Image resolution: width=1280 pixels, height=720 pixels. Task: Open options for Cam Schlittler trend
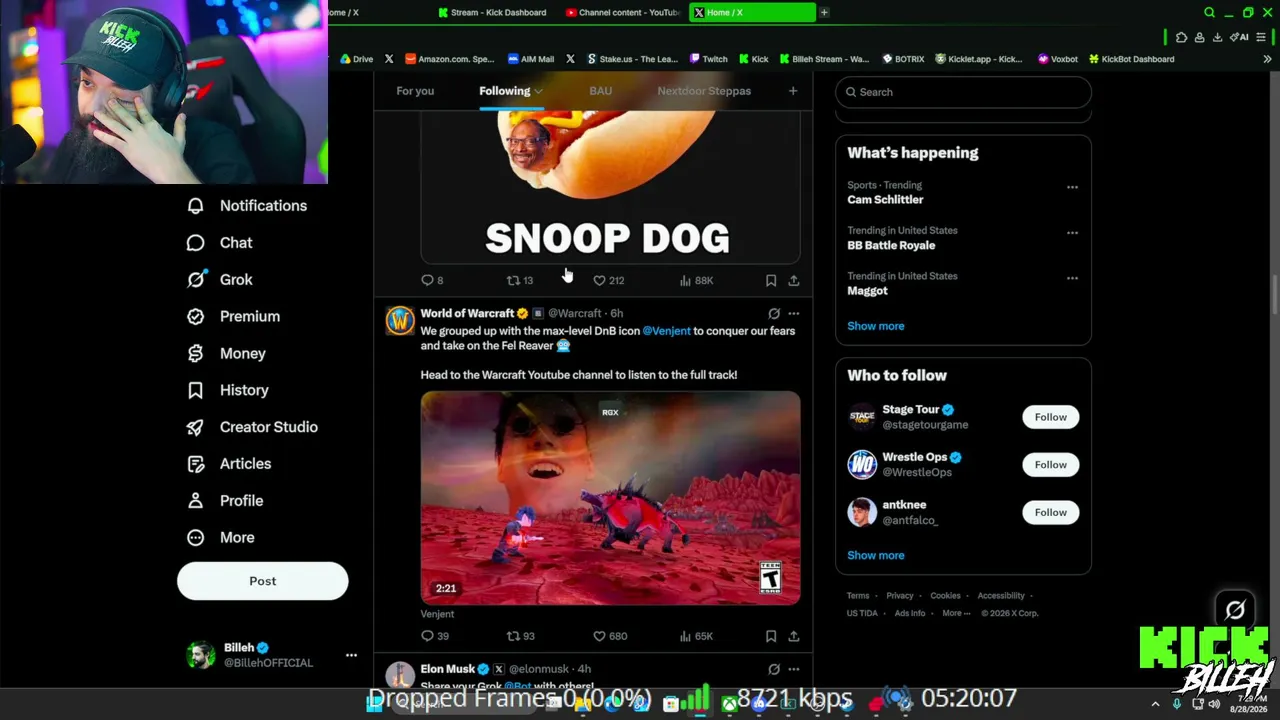[x=1072, y=187]
